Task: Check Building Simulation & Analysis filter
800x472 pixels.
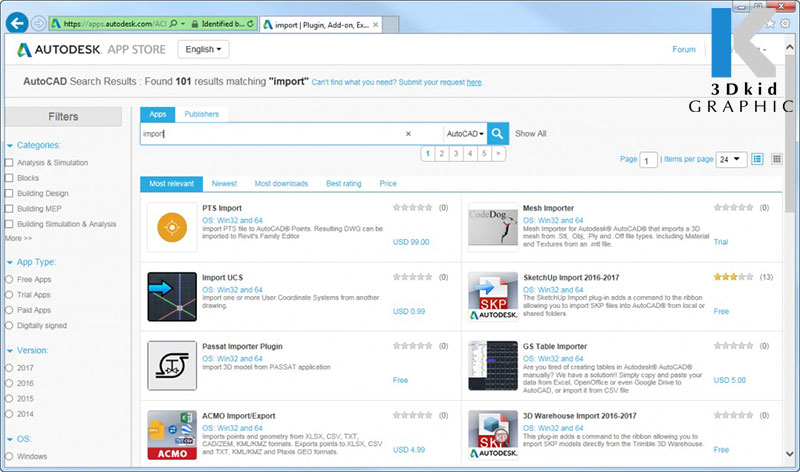Action: (x=9, y=224)
